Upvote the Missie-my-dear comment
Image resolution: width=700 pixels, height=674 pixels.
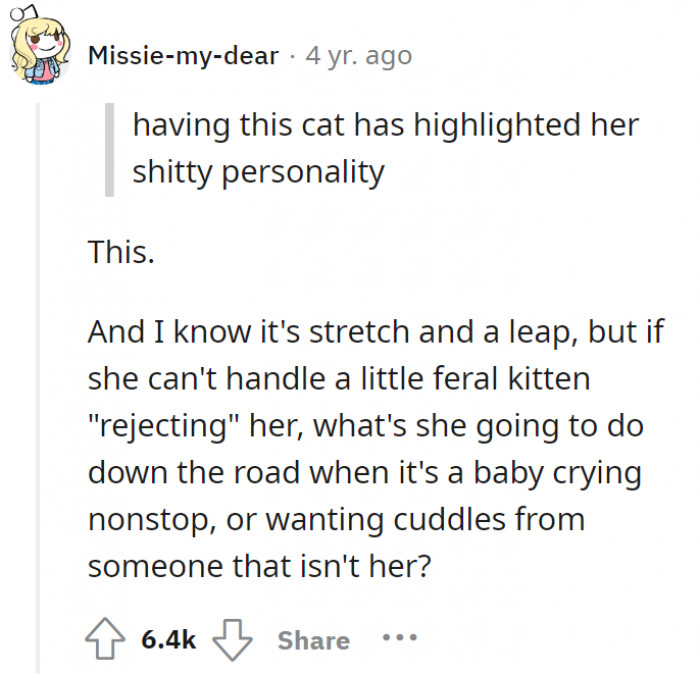(105, 640)
